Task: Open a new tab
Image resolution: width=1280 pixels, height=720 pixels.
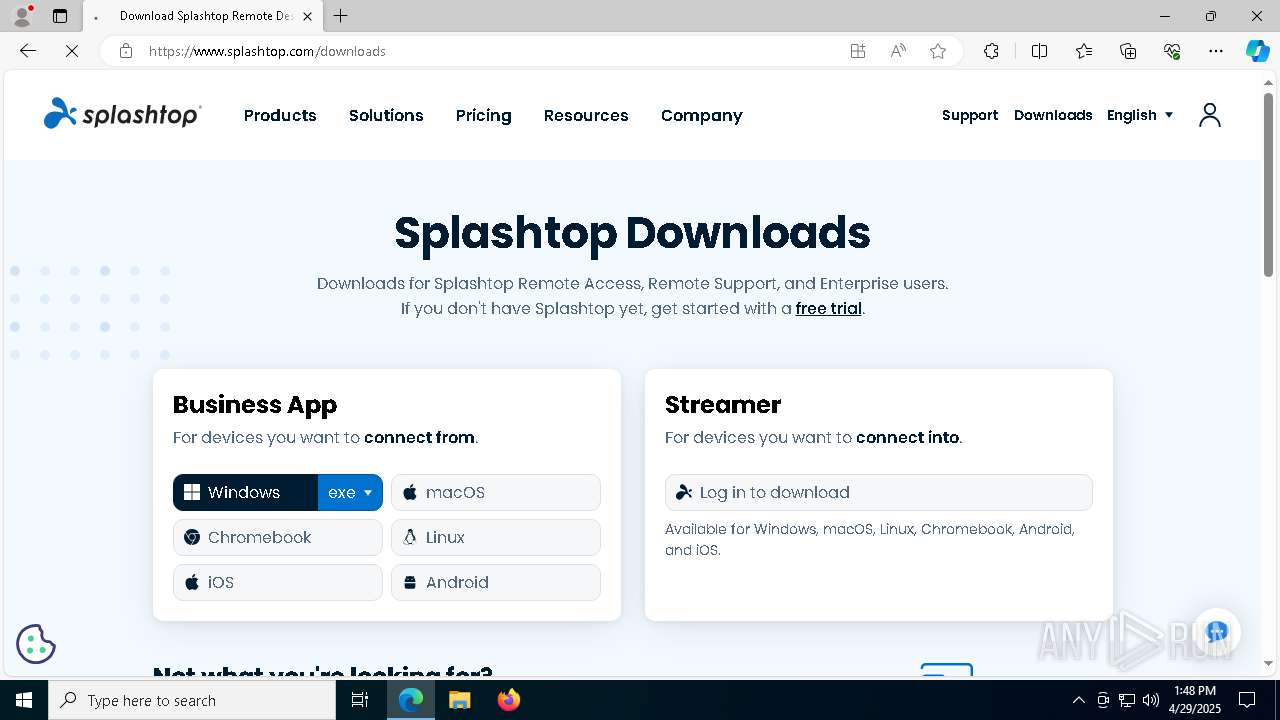Action: 341,16
